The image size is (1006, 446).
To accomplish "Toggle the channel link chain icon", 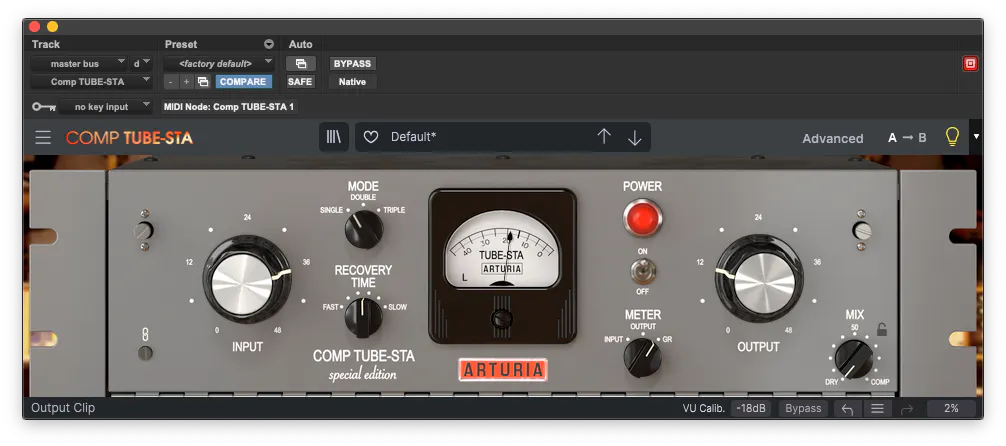I will [x=146, y=334].
